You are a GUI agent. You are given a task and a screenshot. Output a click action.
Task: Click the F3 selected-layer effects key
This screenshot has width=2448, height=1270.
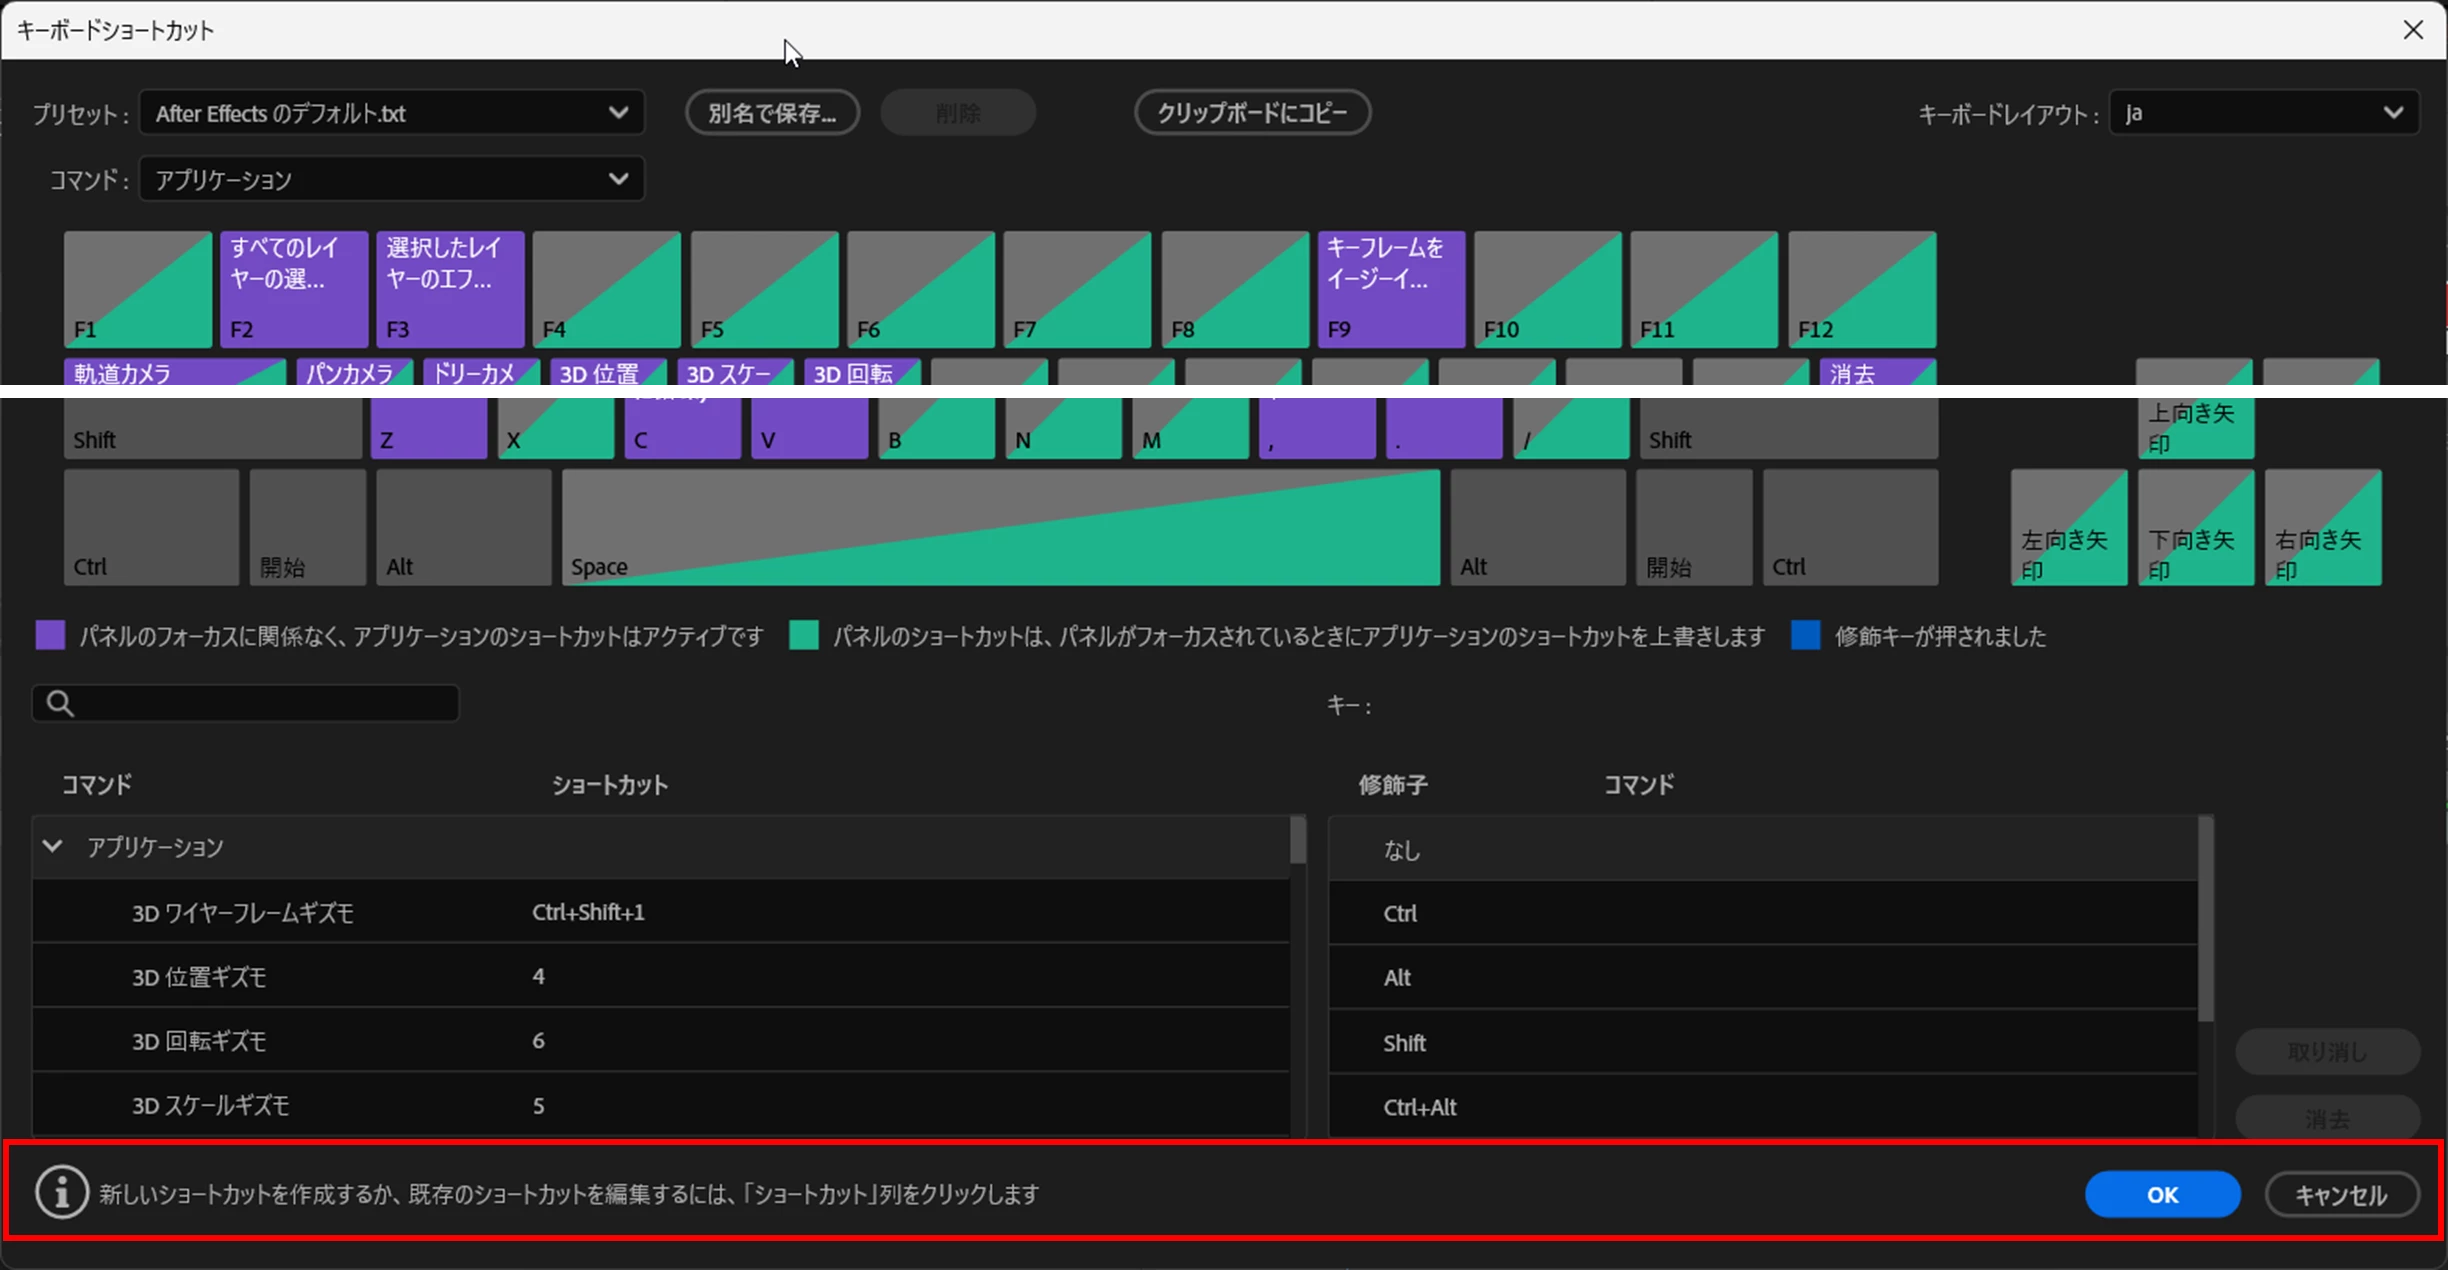pos(450,290)
